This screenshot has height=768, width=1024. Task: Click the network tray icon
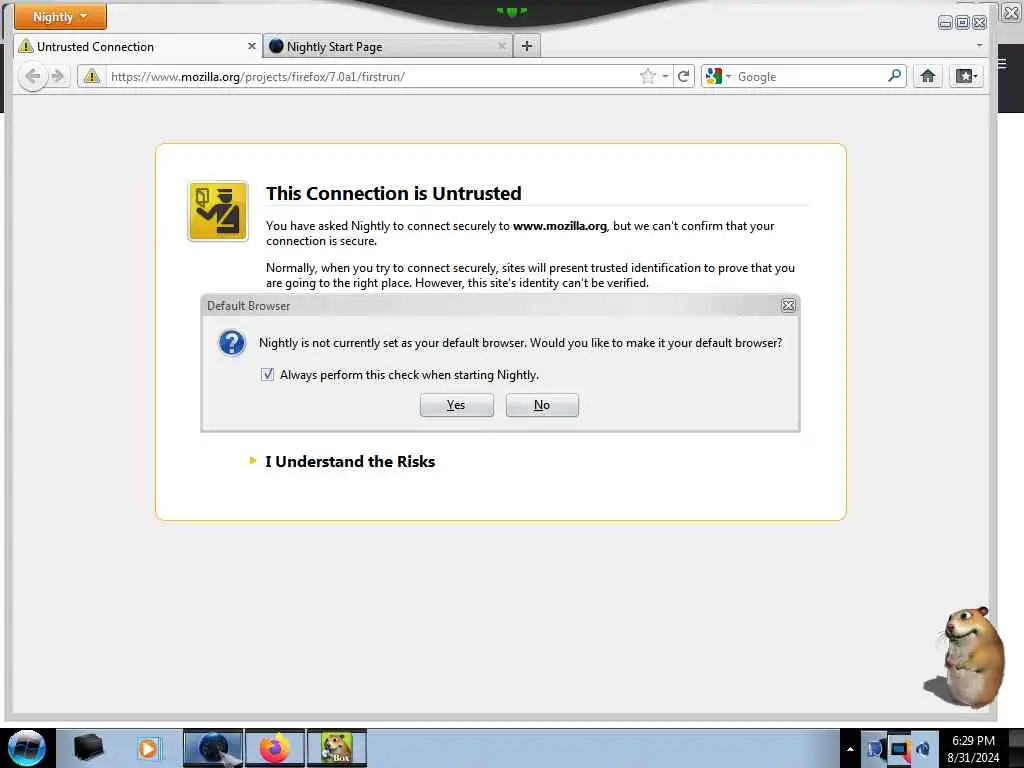(899, 749)
